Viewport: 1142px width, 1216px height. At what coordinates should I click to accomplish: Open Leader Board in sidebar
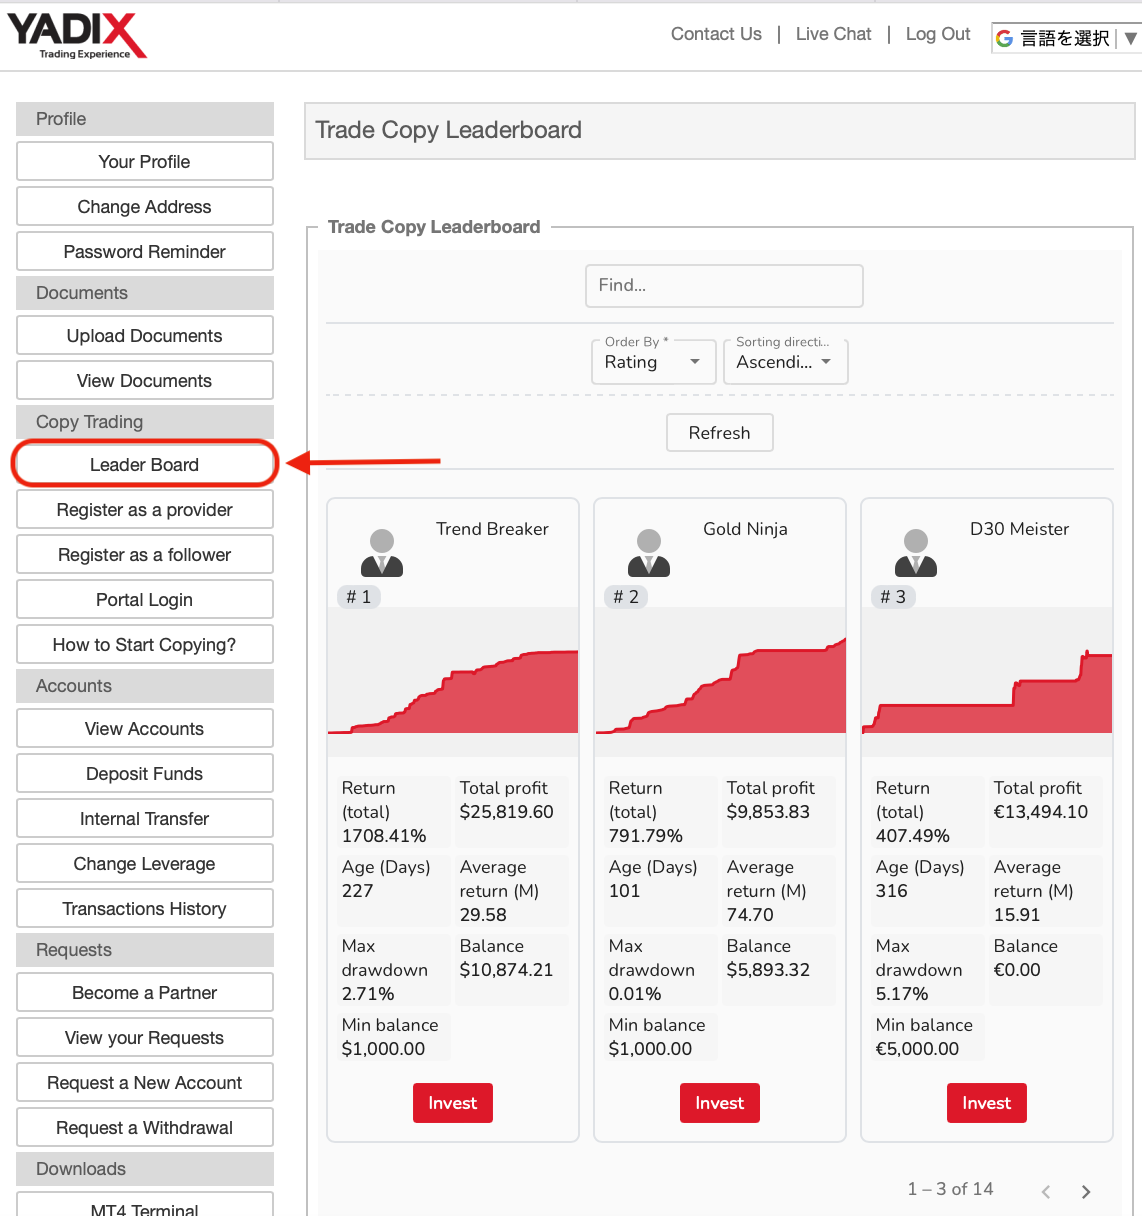(x=145, y=465)
